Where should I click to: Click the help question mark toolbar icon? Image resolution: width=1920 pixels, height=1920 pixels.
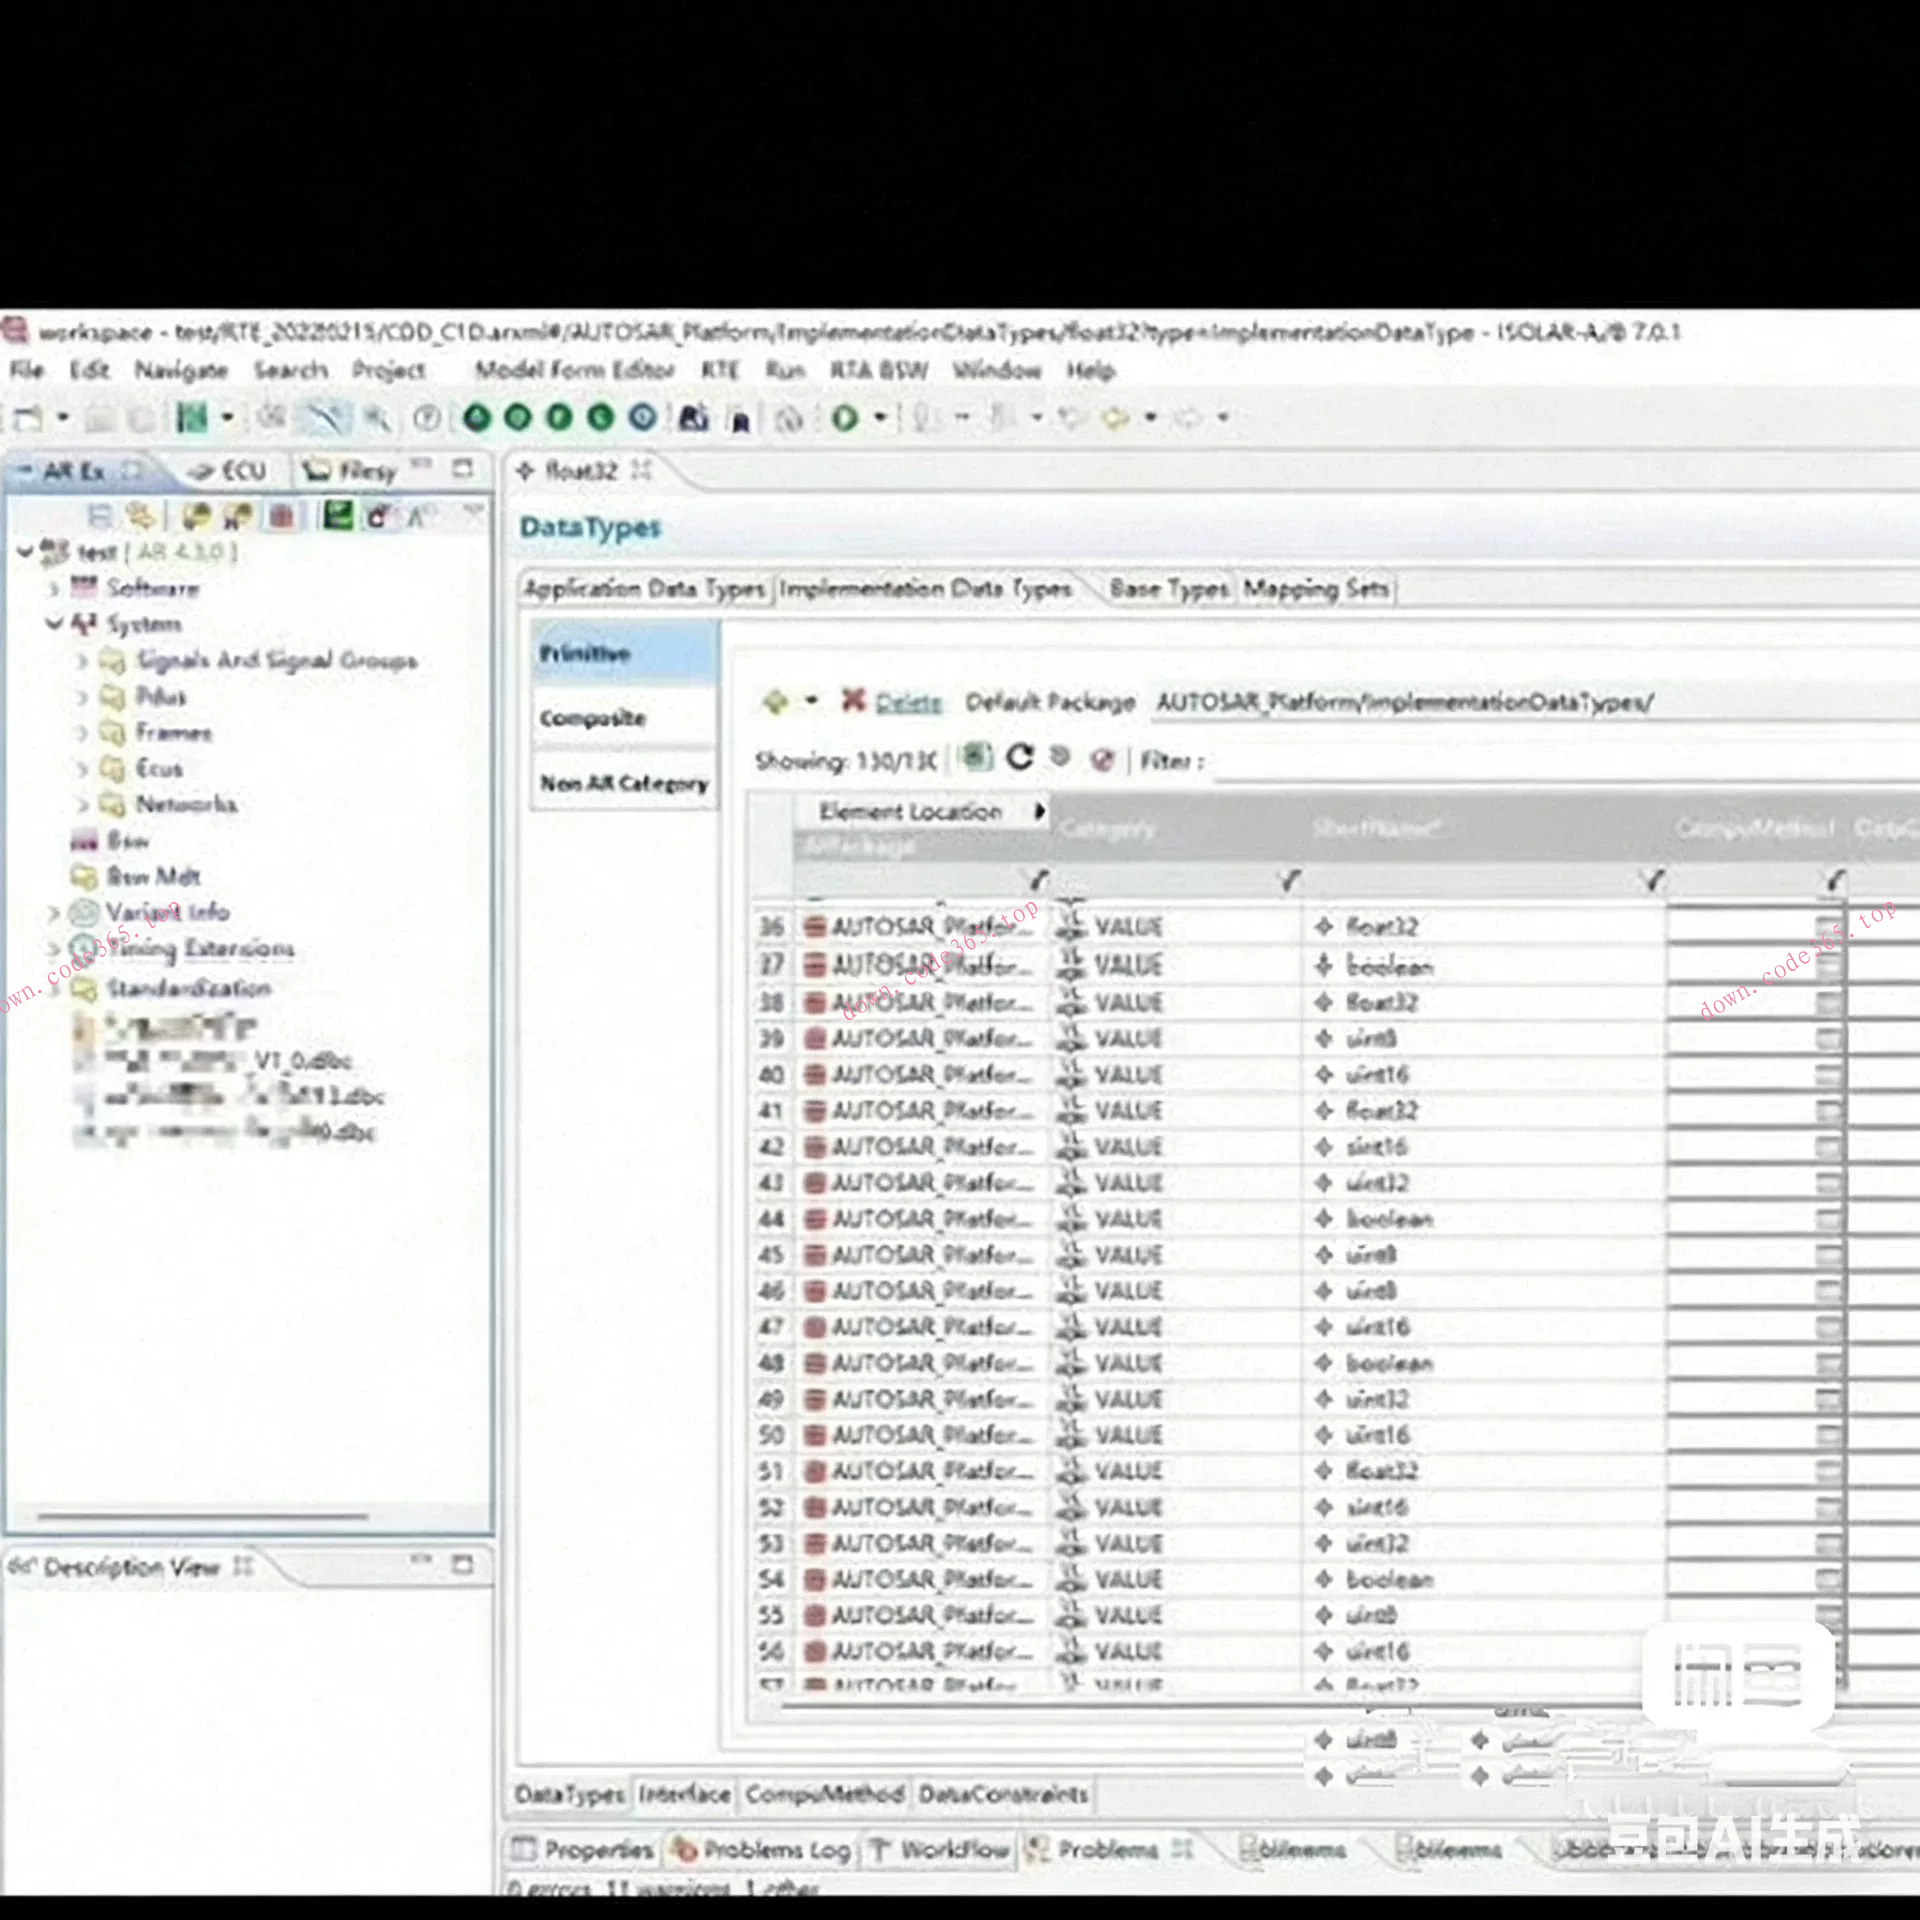427,417
